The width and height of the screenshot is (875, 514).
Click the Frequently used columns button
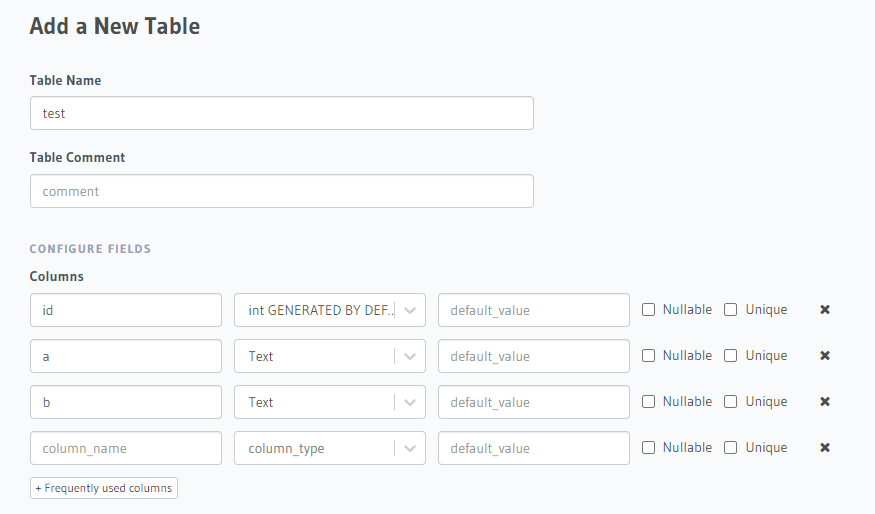[104, 488]
